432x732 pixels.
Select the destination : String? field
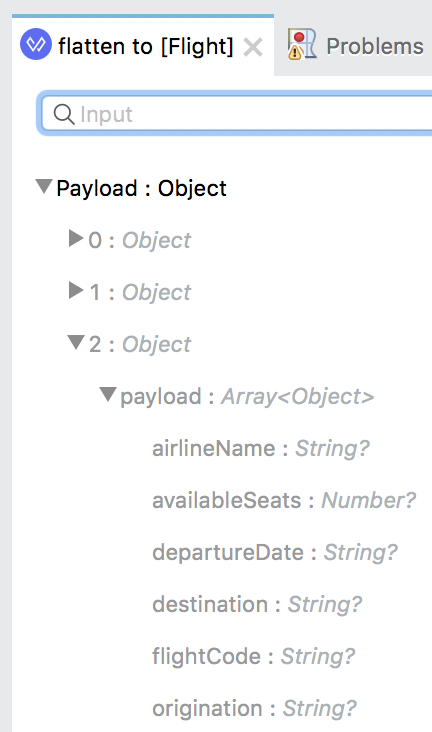[257, 605]
